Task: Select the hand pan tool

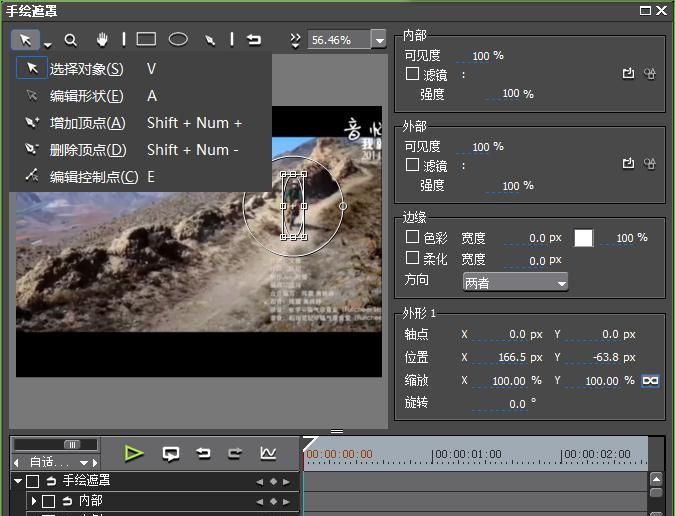Action: 102,40
